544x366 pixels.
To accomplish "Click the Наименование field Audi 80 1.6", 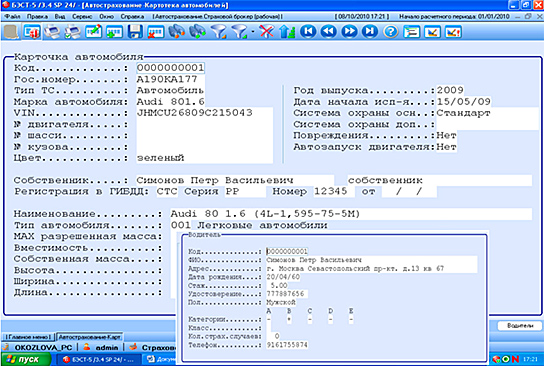I will (x=351, y=214).
